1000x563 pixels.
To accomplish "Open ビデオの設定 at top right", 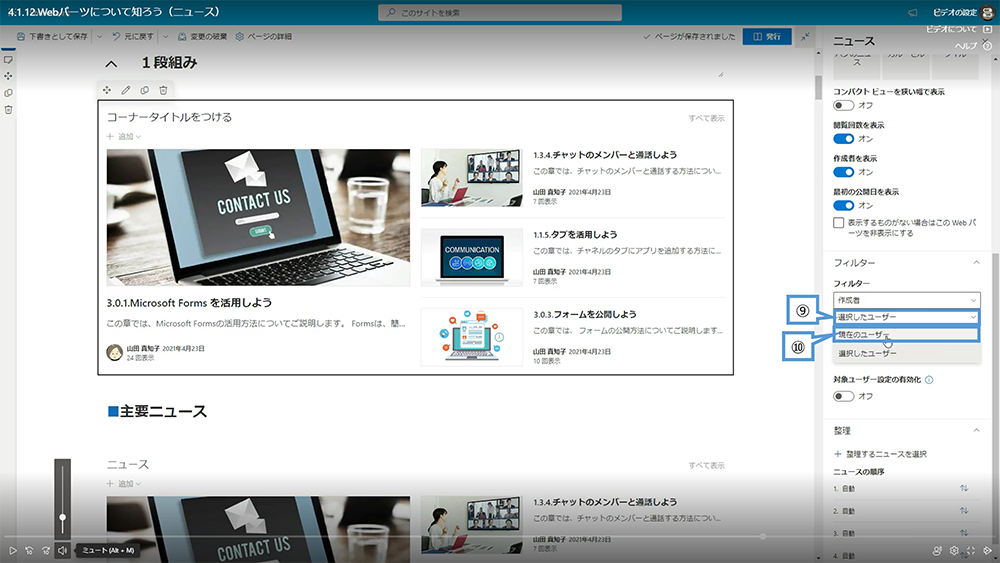I will pos(954,12).
